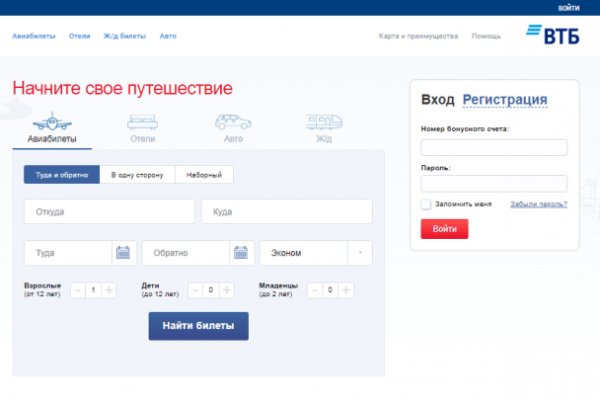Follow the Забыли пароль? link
600x400 pixels.
pos(538,204)
